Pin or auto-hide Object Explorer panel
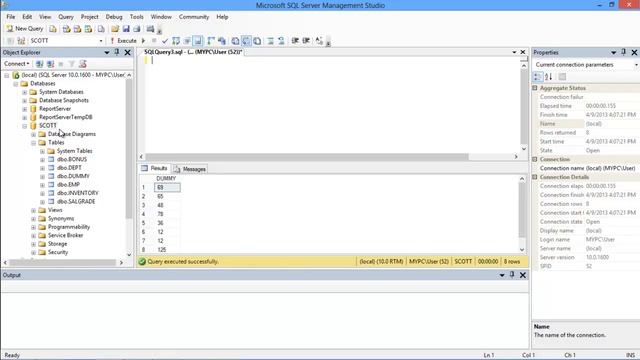 tap(117, 52)
